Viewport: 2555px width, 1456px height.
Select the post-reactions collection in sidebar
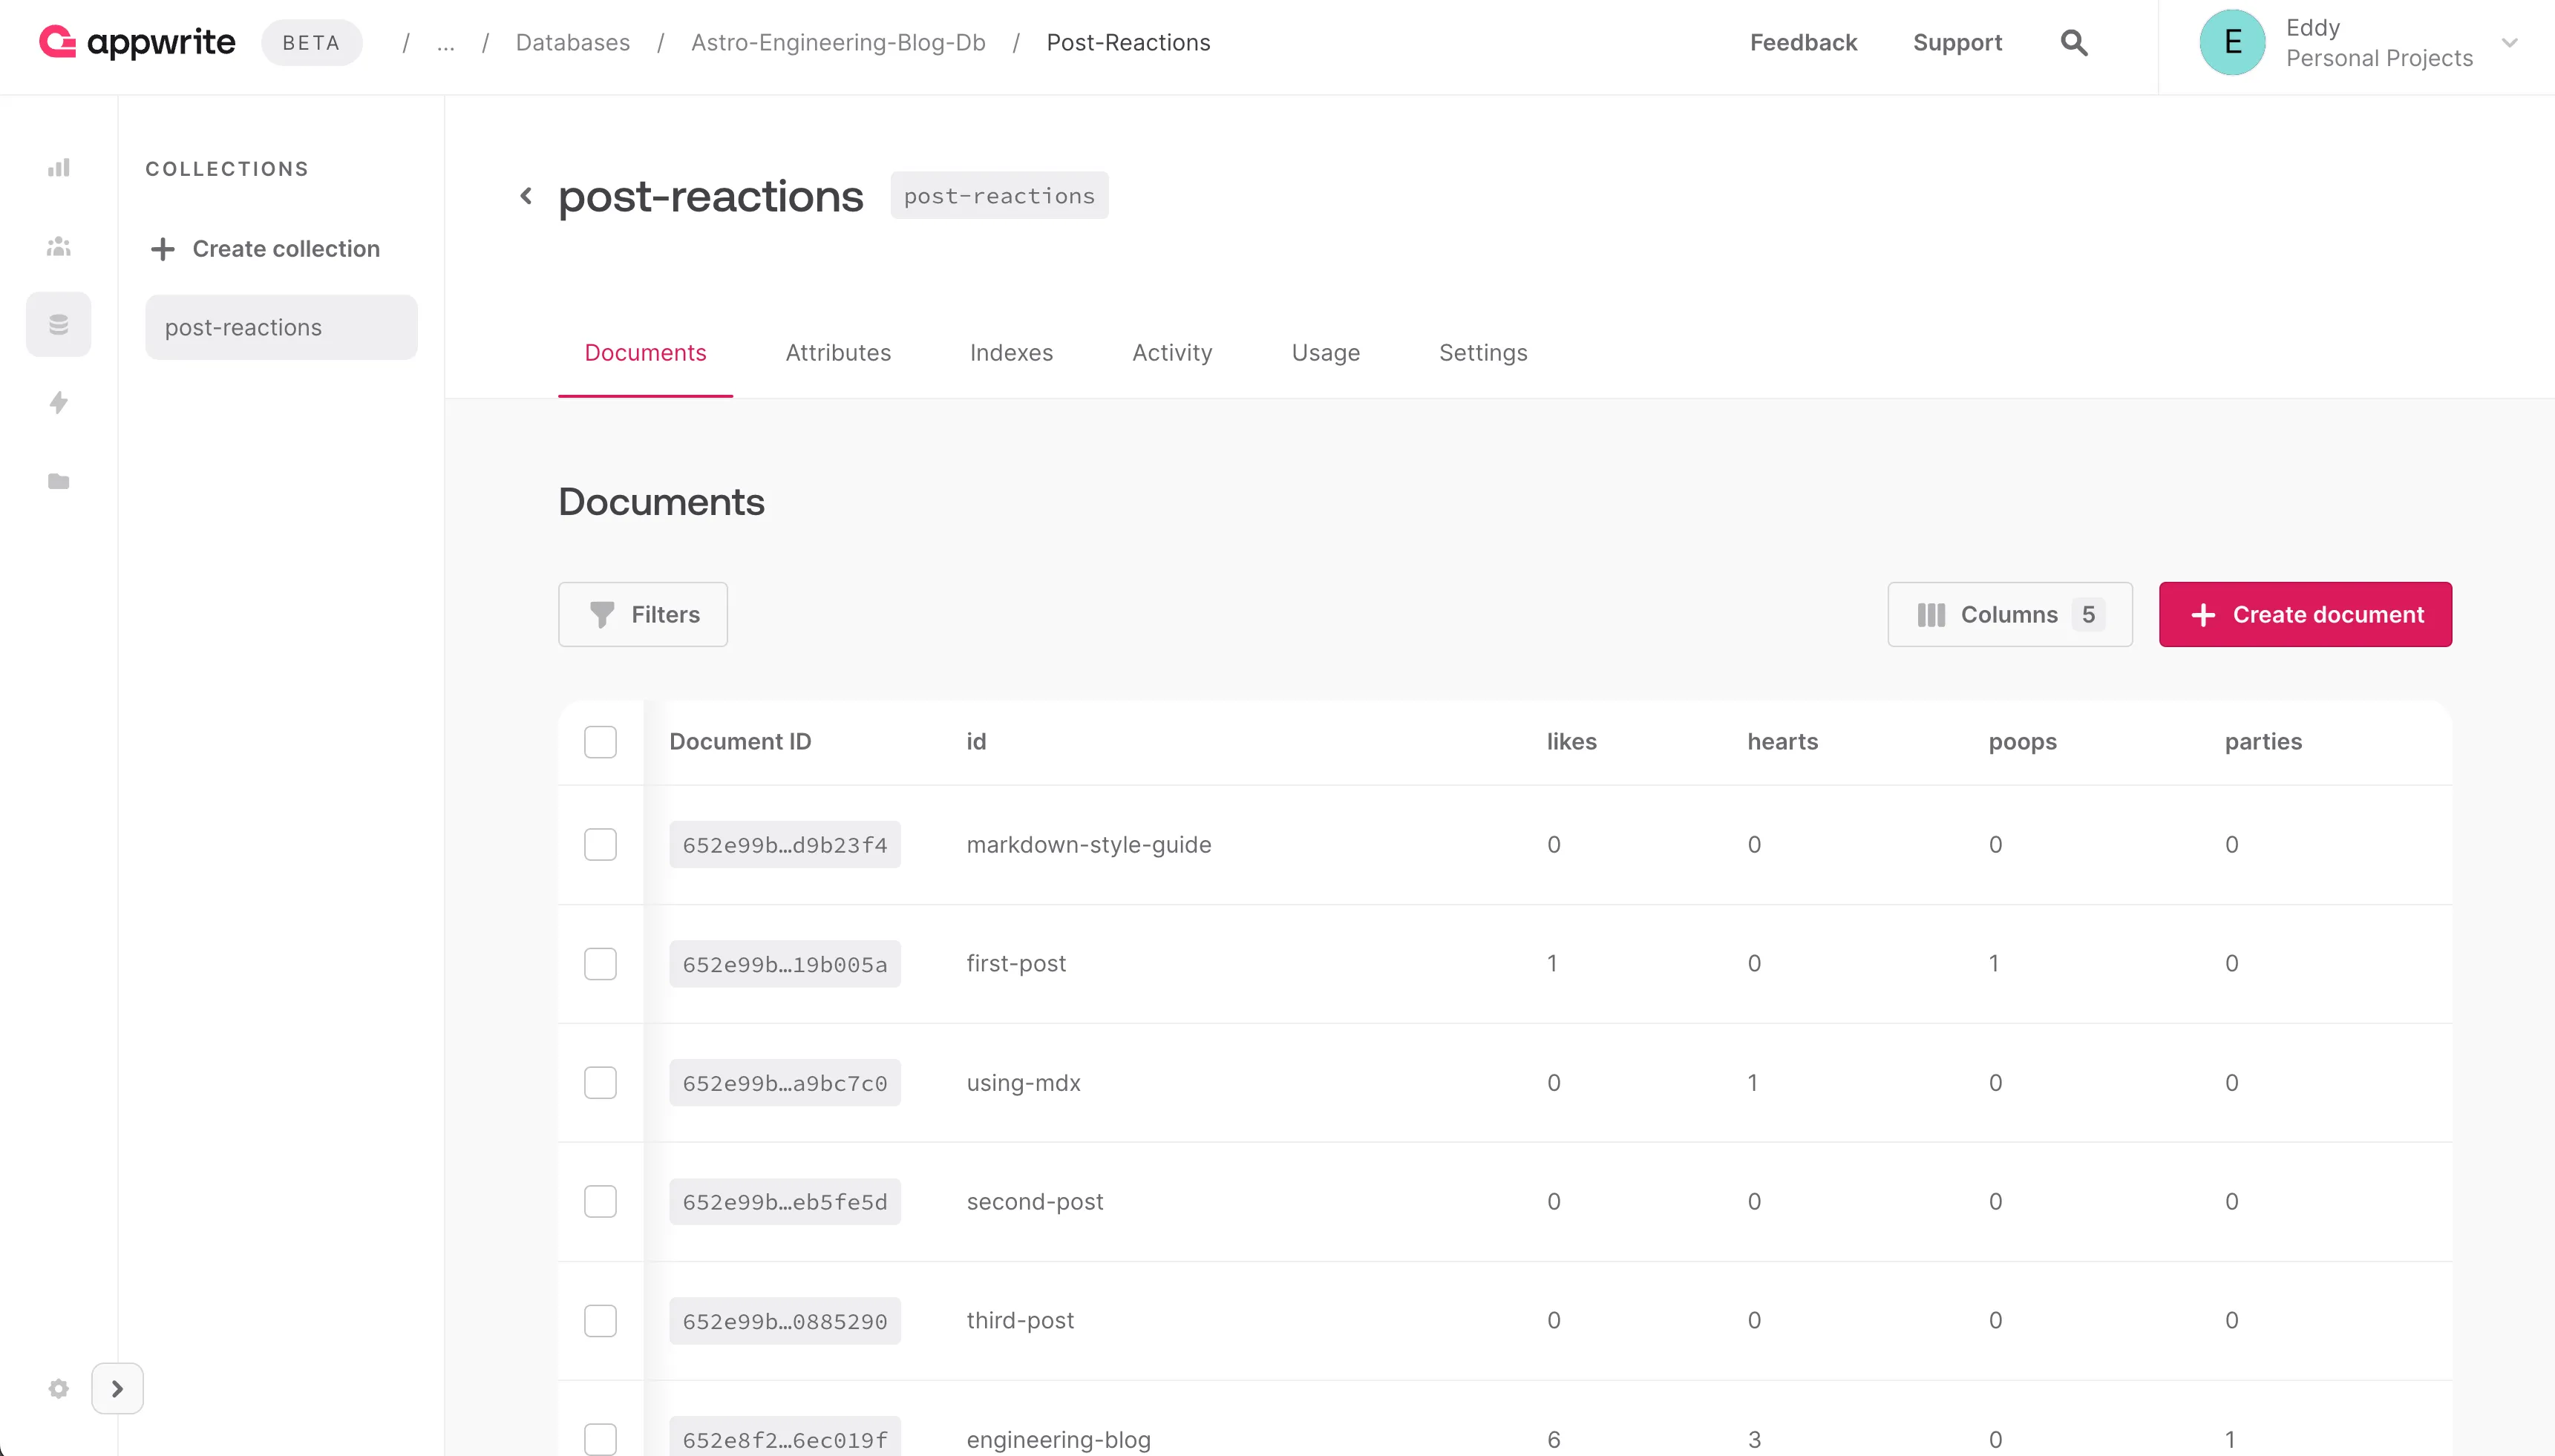point(280,327)
